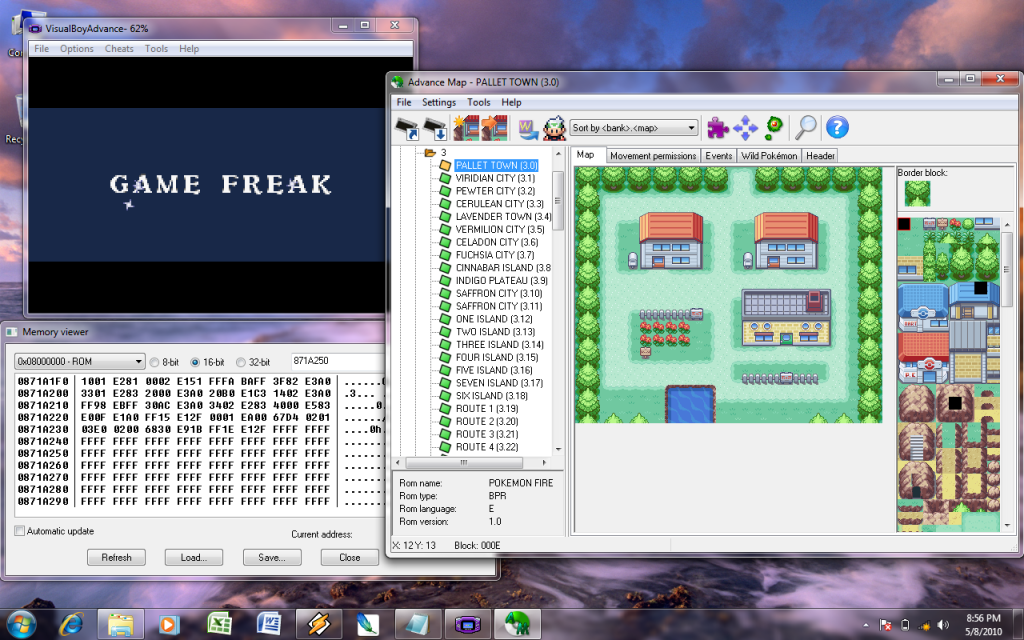Switch to the Events tab
Image resolution: width=1024 pixels, height=640 pixels.
coord(718,156)
